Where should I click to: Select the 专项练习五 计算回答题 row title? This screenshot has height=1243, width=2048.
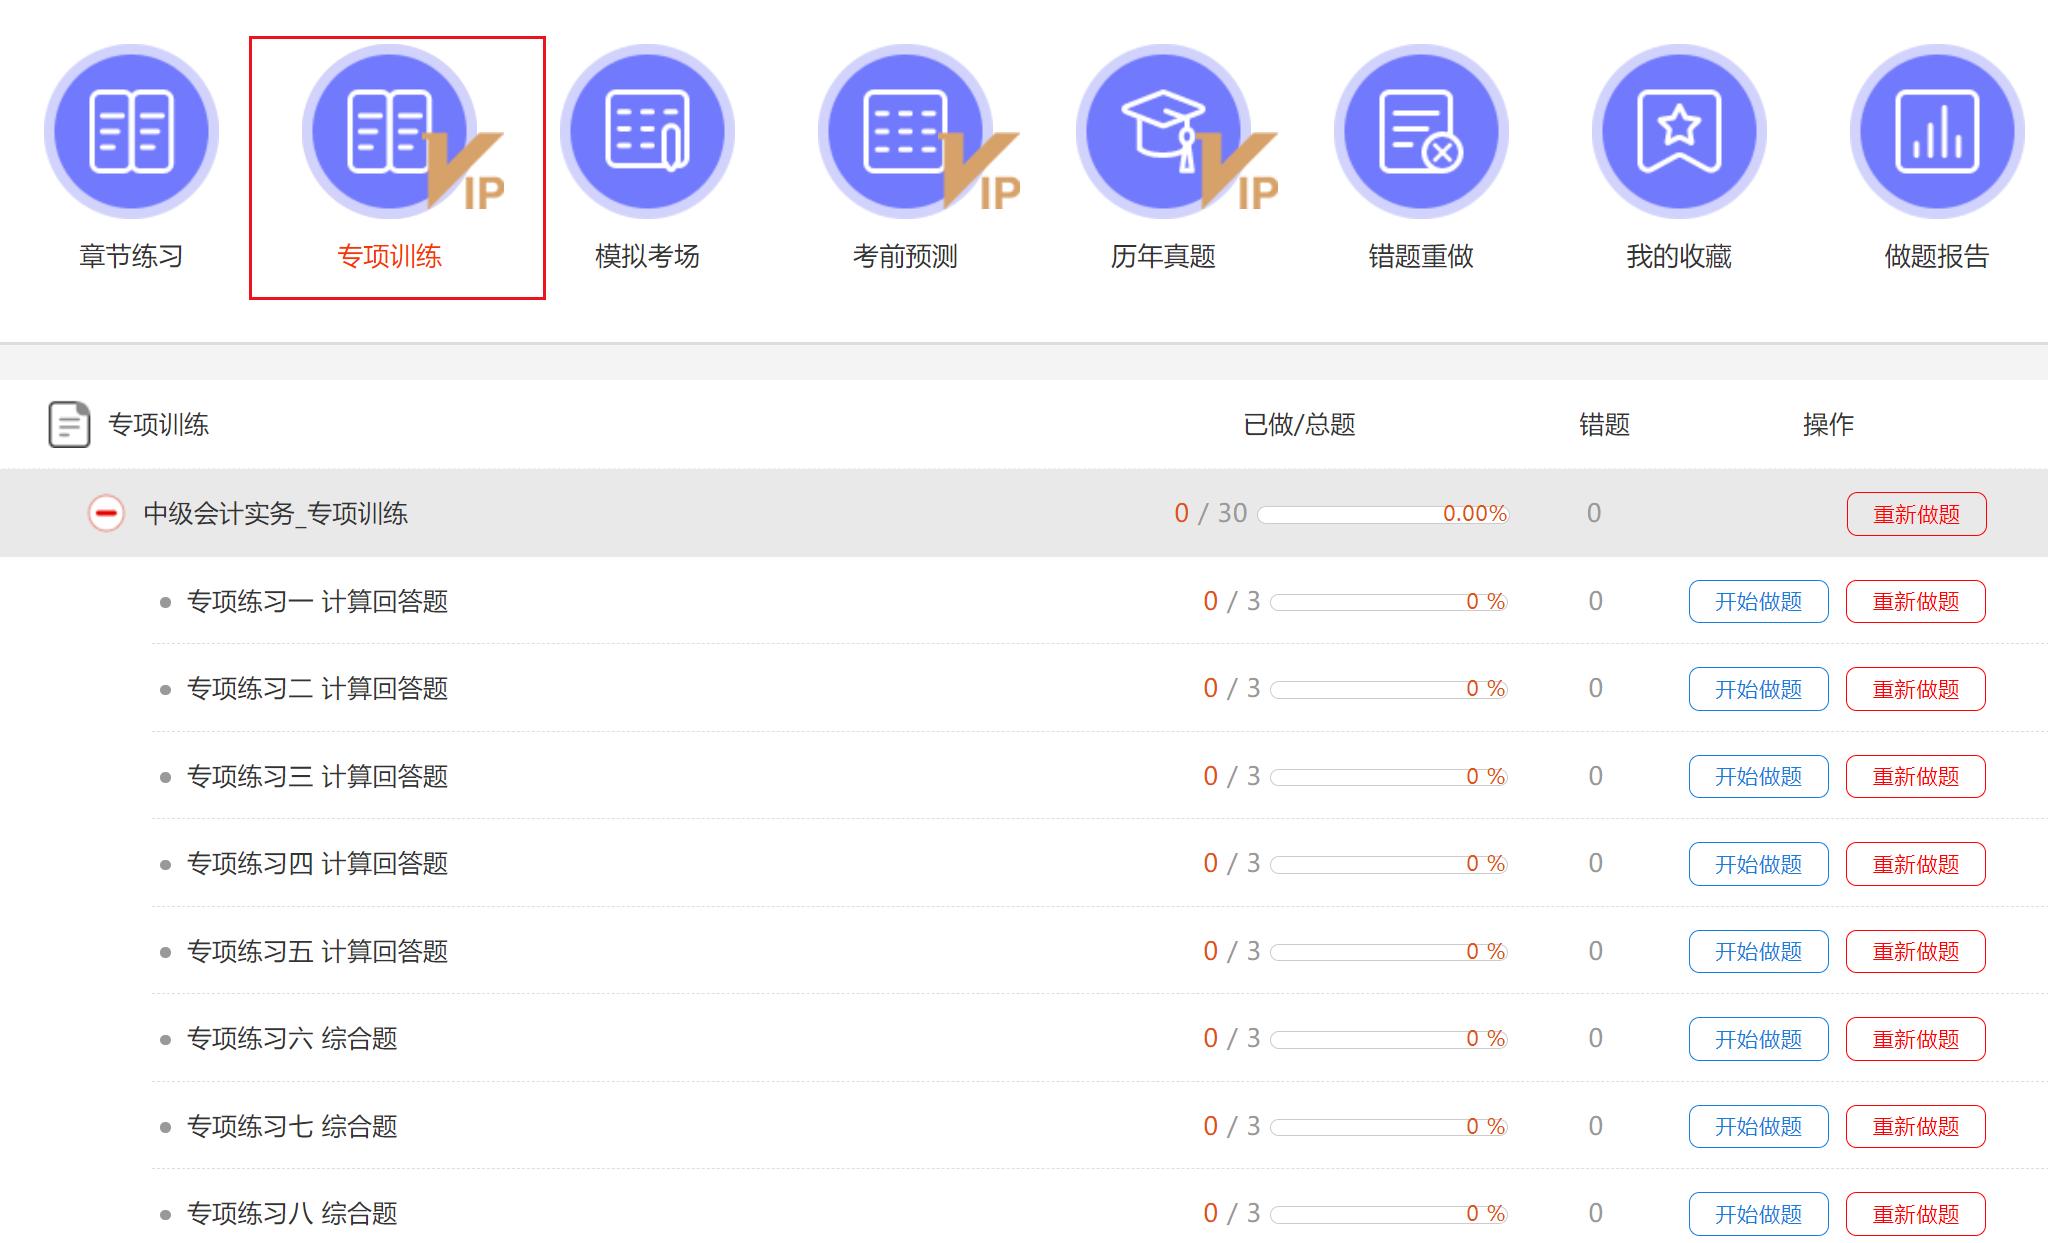pyautogui.click(x=318, y=951)
